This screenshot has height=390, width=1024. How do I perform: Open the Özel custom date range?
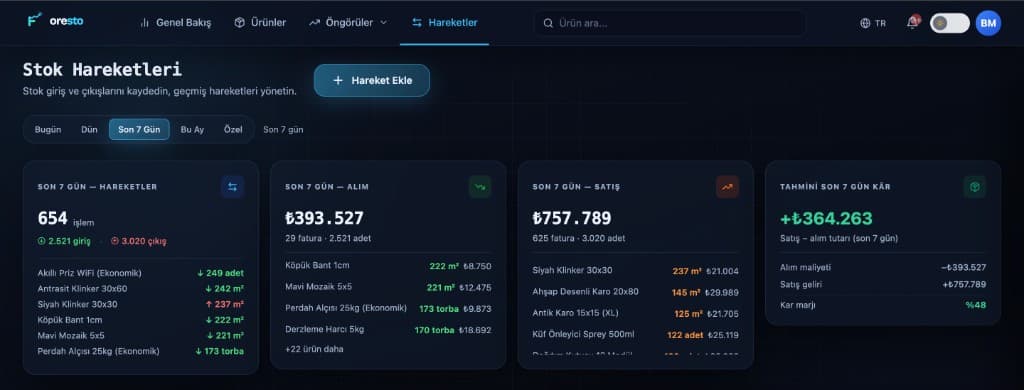coord(233,129)
